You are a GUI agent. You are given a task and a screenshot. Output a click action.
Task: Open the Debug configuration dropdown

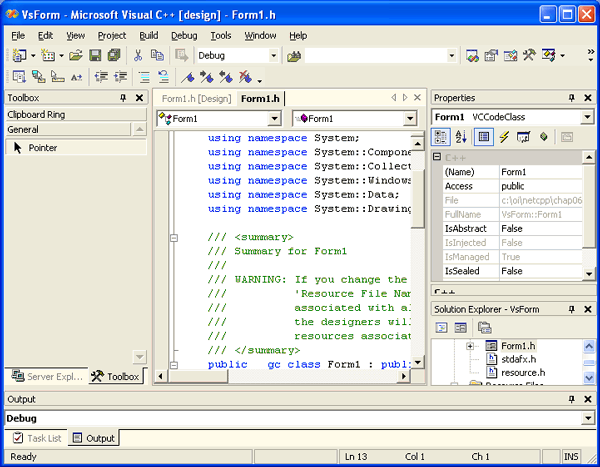(273, 56)
